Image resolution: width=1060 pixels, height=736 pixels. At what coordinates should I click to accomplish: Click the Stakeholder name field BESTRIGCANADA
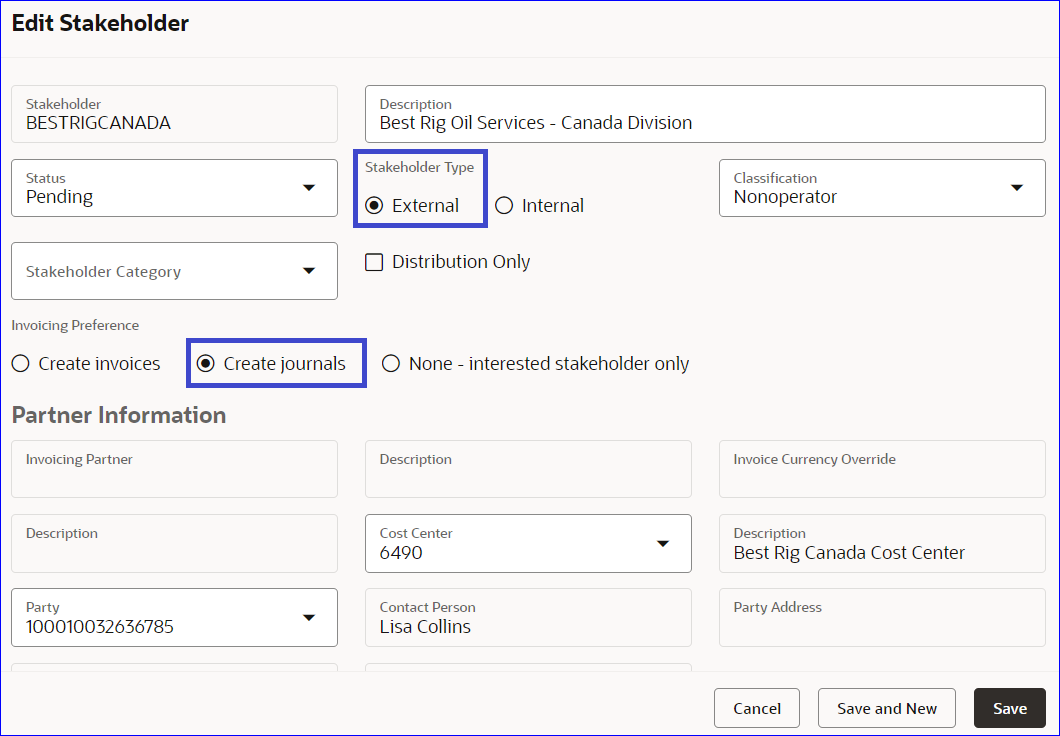coord(174,114)
